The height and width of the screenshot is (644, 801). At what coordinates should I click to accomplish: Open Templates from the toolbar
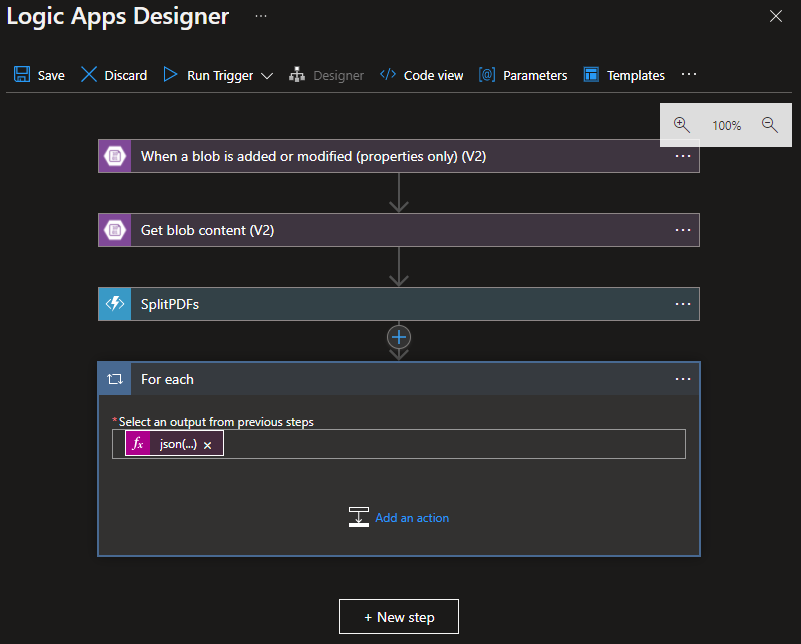tap(624, 75)
